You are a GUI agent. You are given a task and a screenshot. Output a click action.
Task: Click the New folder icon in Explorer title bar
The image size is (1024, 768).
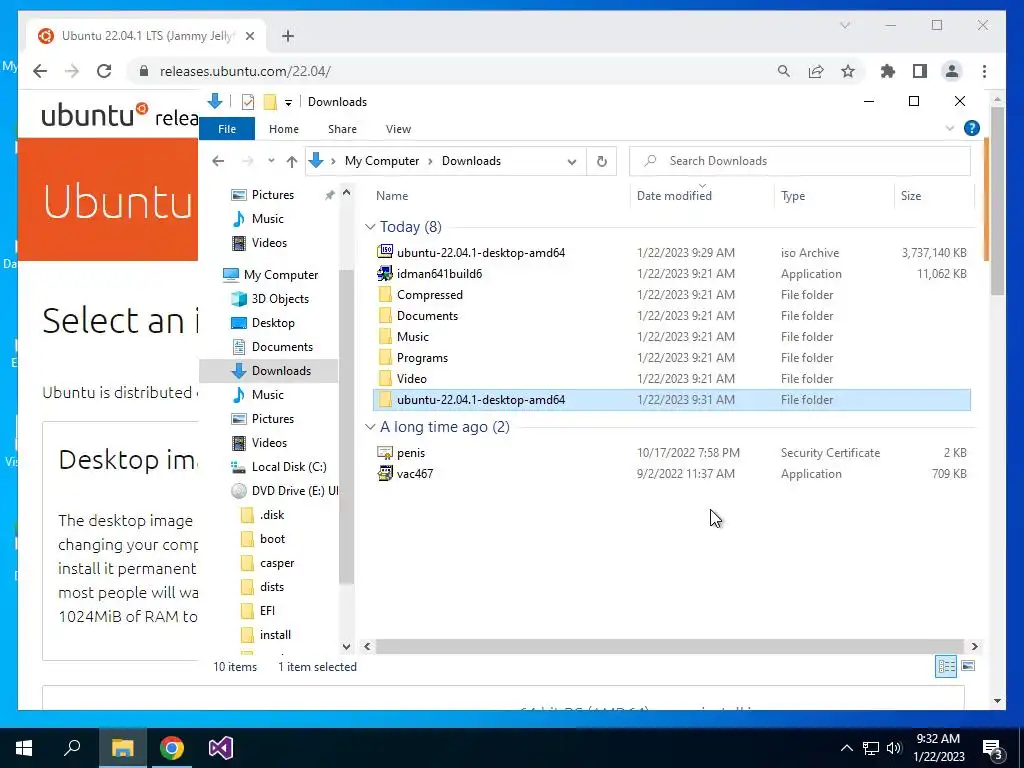(x=270, y=102)
